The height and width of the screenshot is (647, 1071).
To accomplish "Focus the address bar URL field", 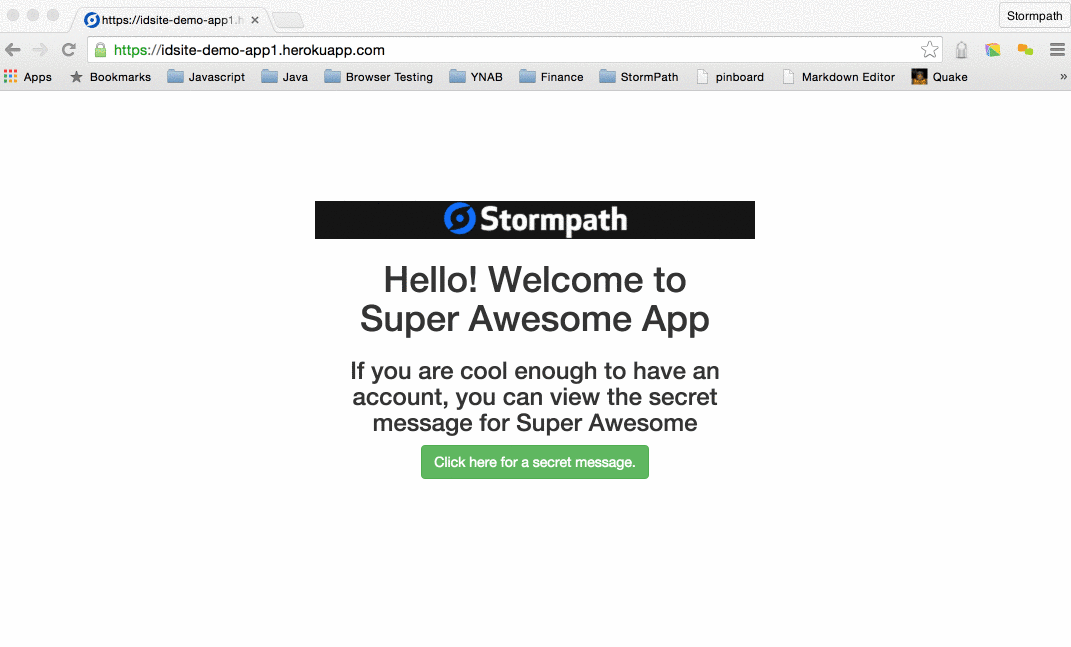I will click(x=516, y=50).
